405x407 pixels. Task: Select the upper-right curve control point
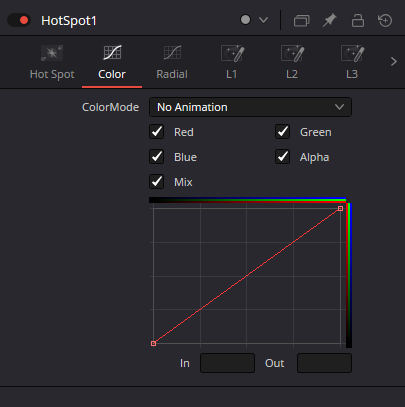[340, 208]
